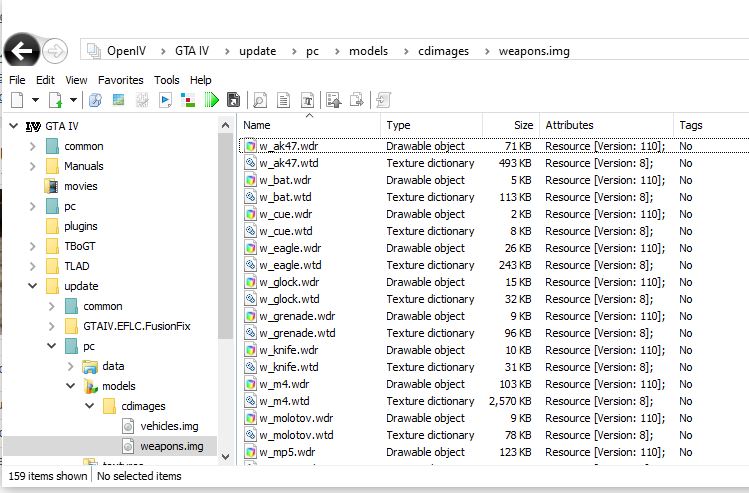Image resolution: width=749 pixels, height=493 pixels.
Task: Open the Import dropdown arrow in toolbar
Action: click(73, 100)
